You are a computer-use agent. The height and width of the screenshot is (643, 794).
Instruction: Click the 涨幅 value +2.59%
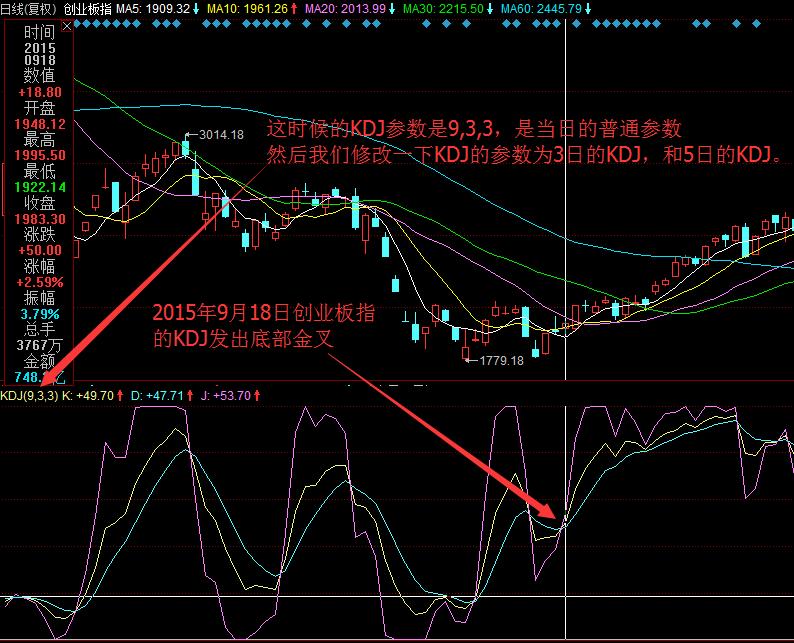(x=40, y=282)
